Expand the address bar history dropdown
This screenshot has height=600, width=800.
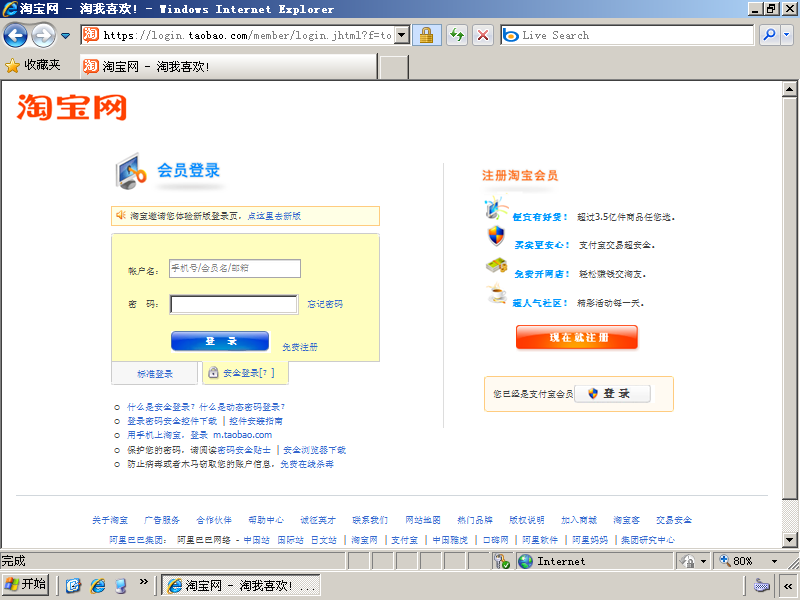pos(402,35)
